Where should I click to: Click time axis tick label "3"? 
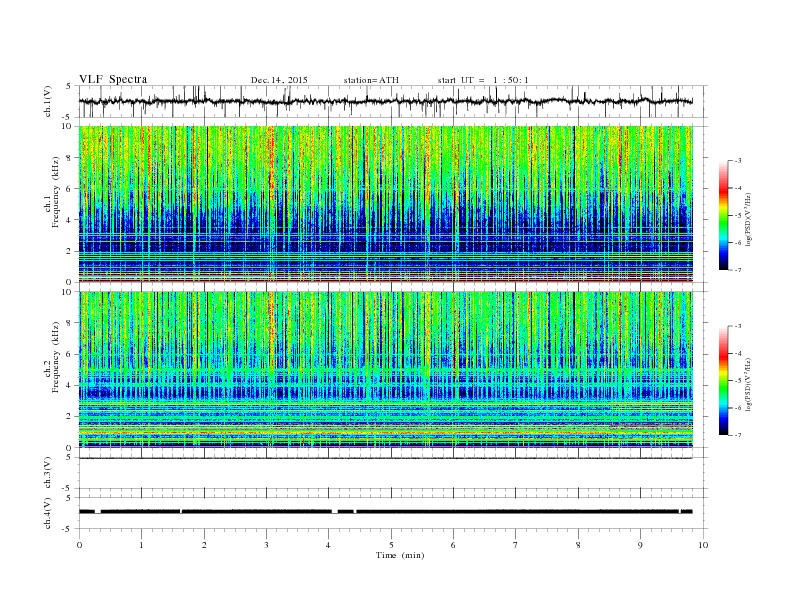(x=266, y=545)
